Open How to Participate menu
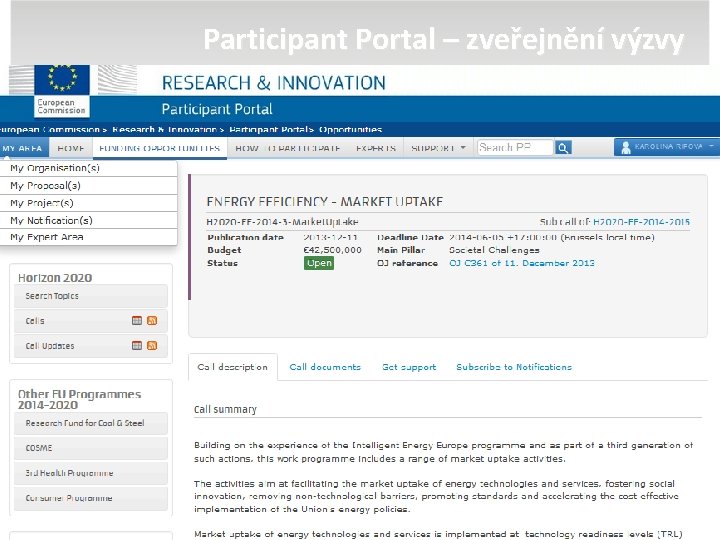 (x=288, y=148)
